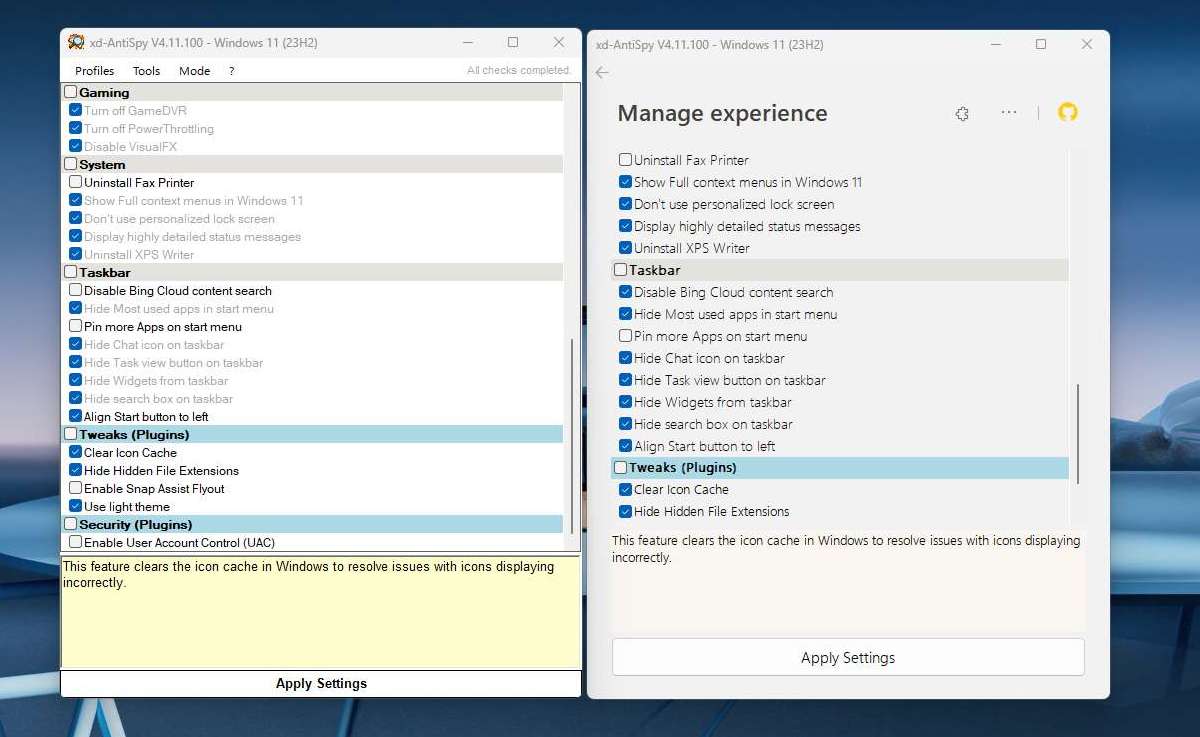The width and height of the screenshot is (1200, 737).
Task: Click the left window's vertical scrollbar thumb
Action: [573, 436]
